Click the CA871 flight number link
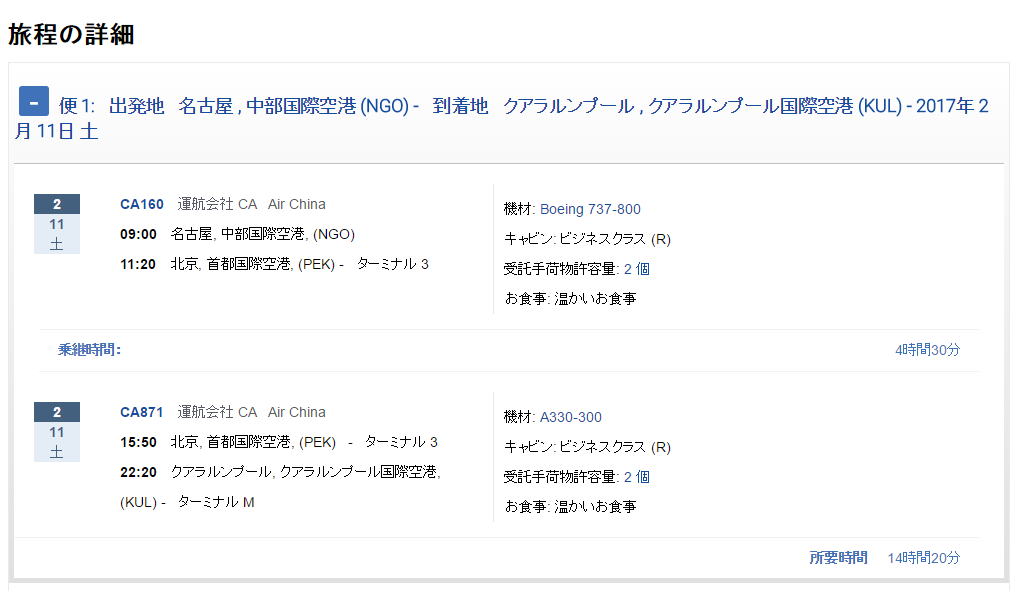Viewport: 1016px width, 591px height. (x=141, y=412)
